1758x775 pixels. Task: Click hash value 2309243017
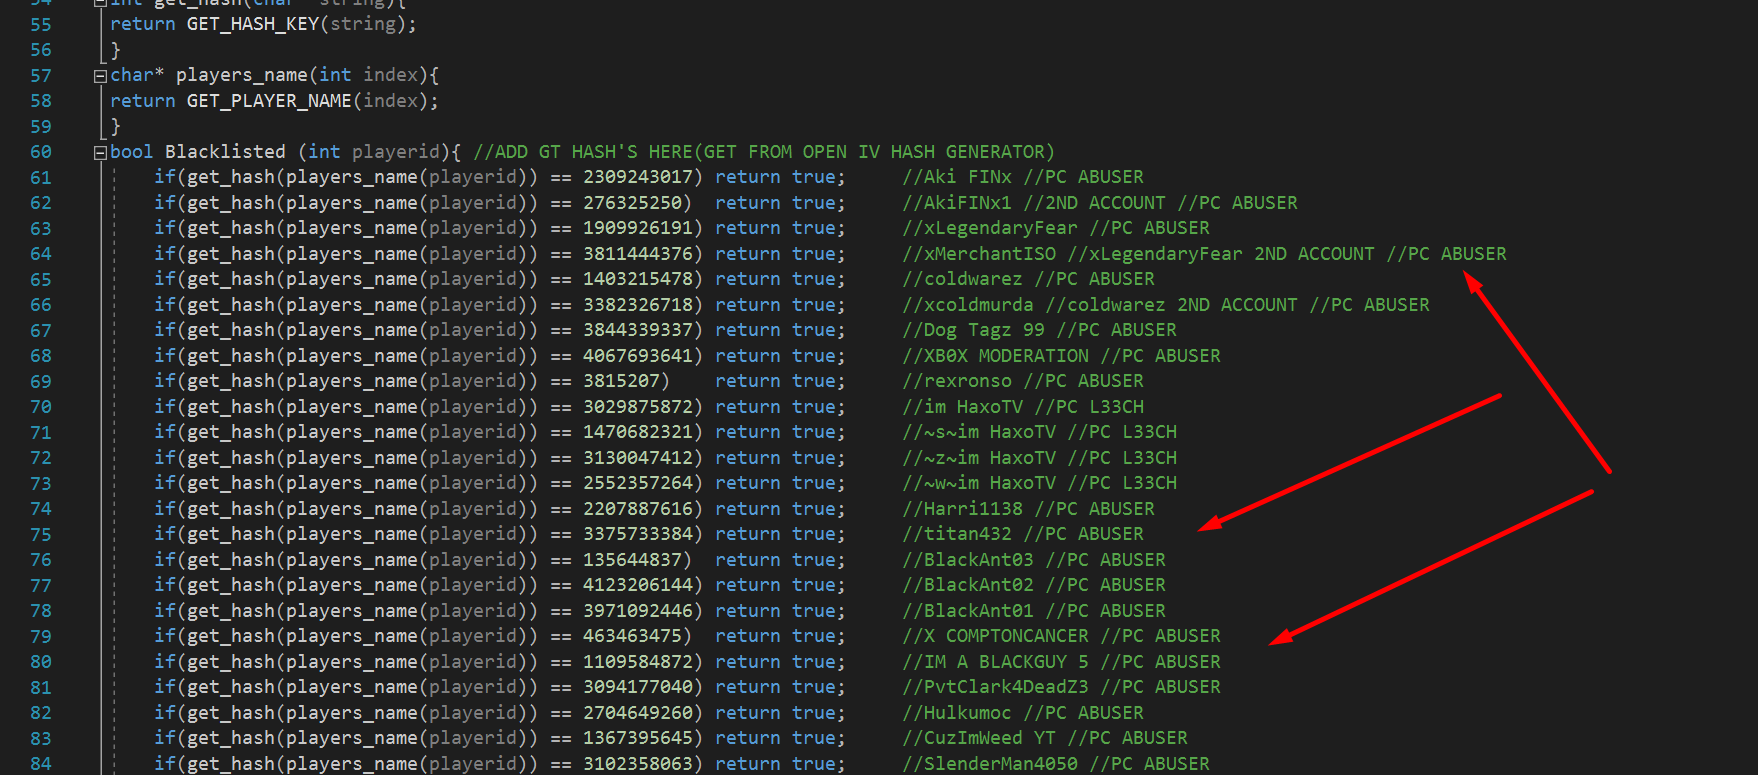[637, 177]
